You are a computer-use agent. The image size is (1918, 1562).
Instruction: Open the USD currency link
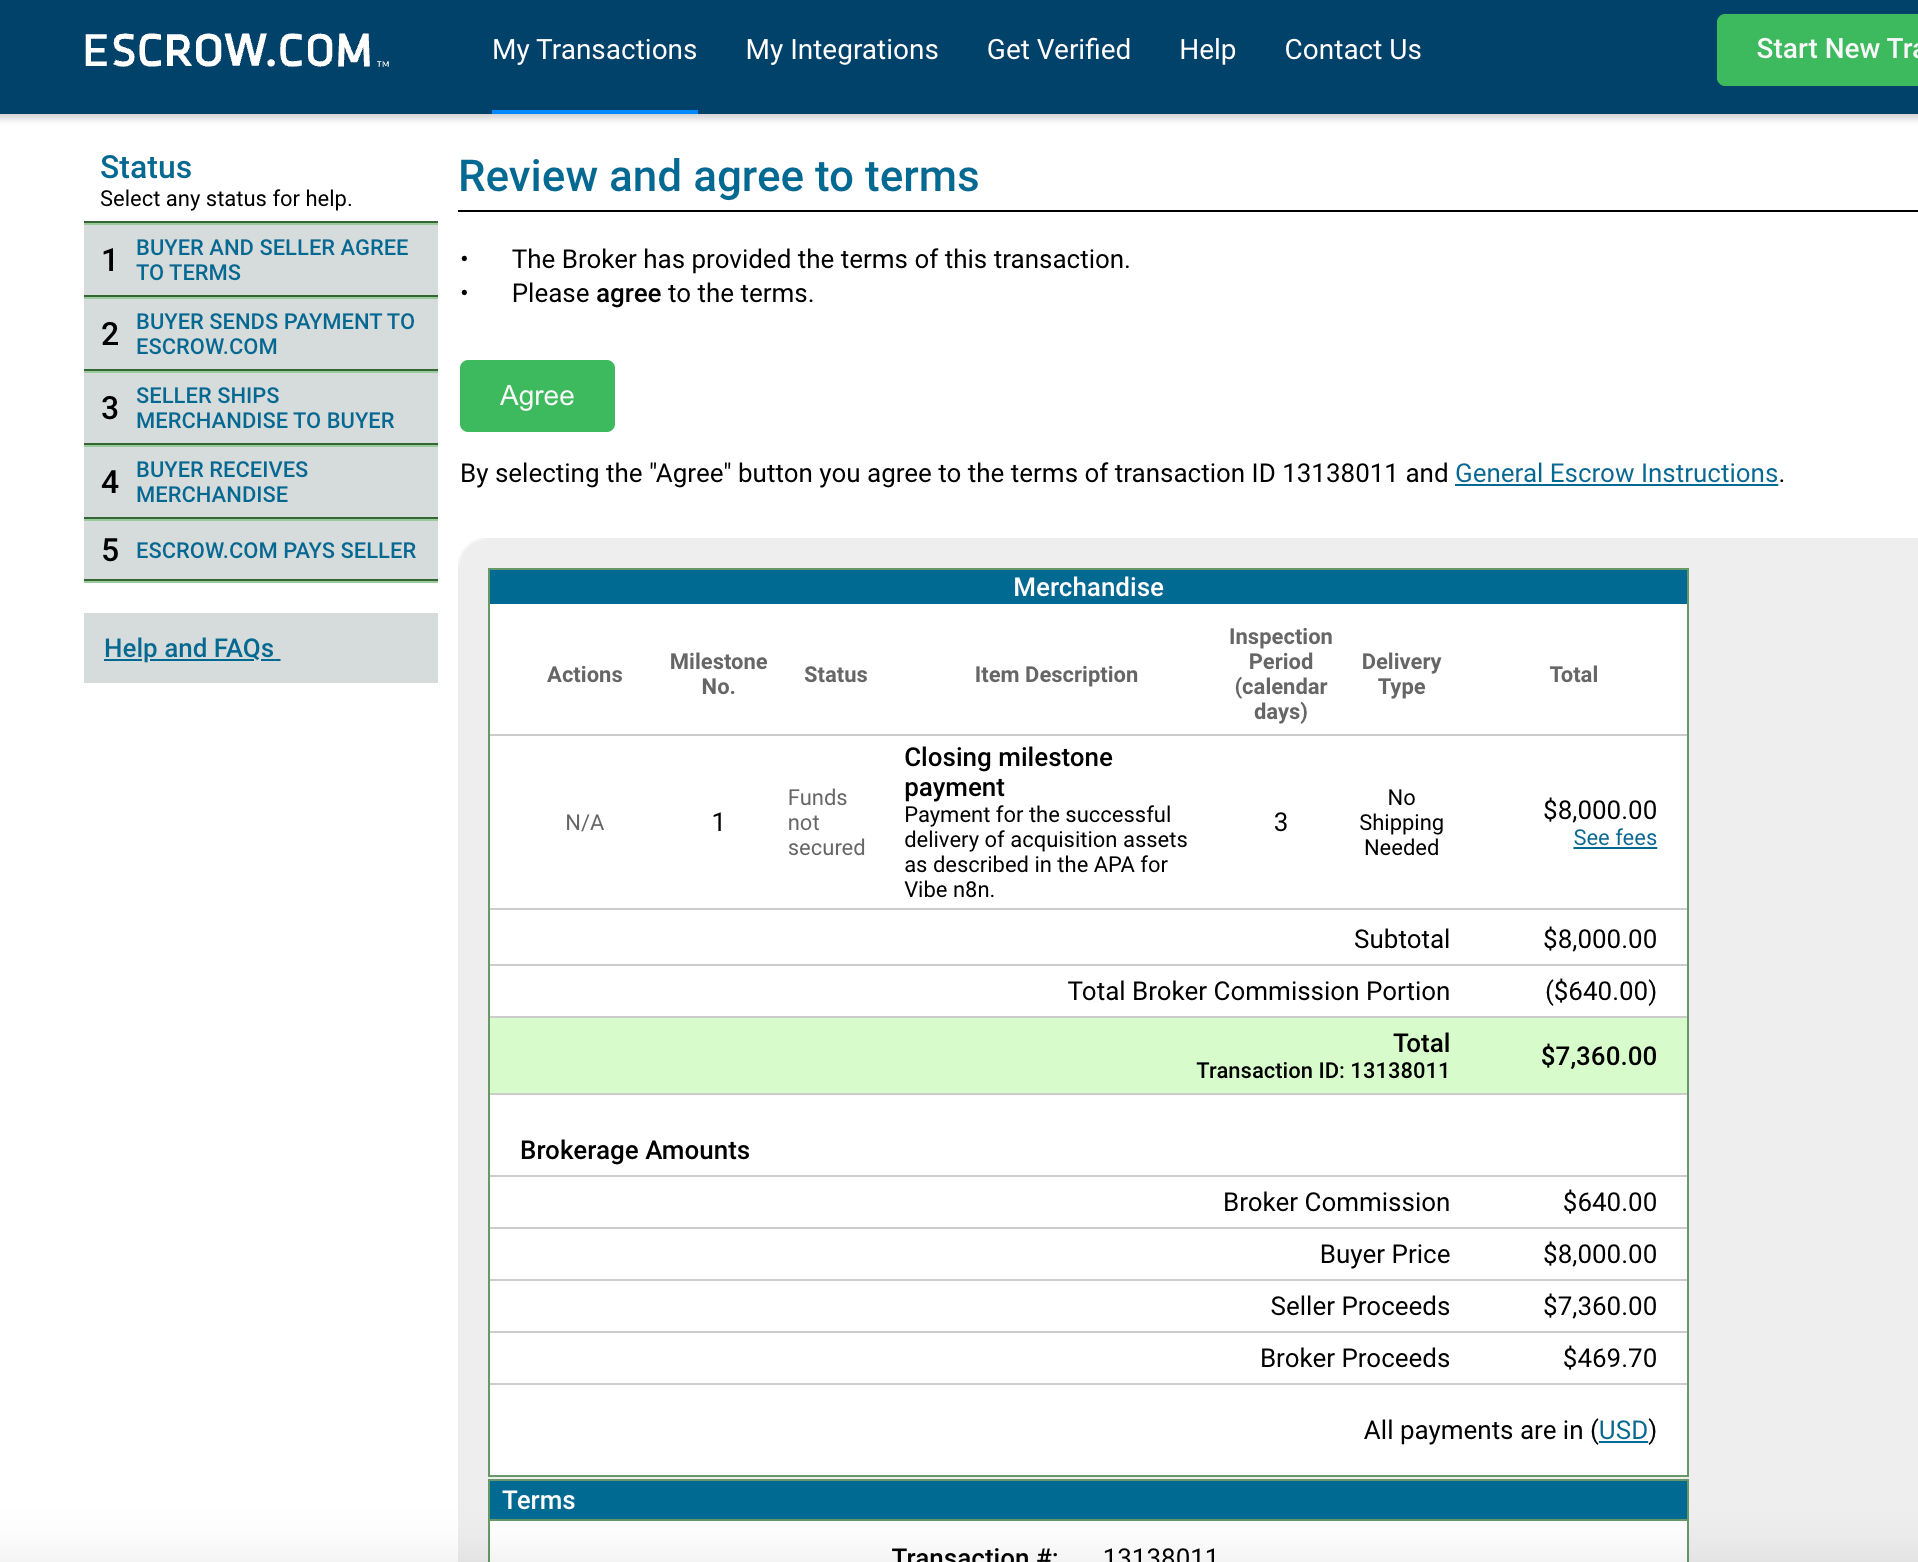pos(1622,1430)
